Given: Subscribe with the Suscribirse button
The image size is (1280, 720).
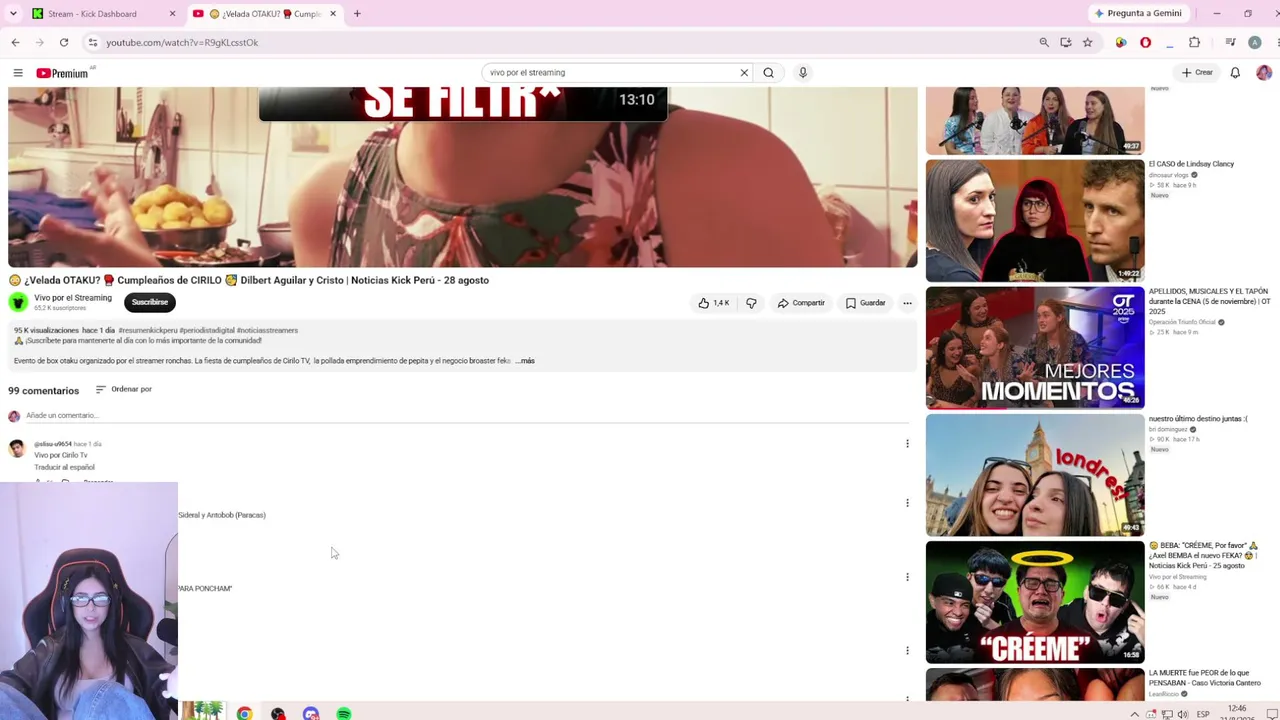Looking at the screenshot, I should [150, 302].
